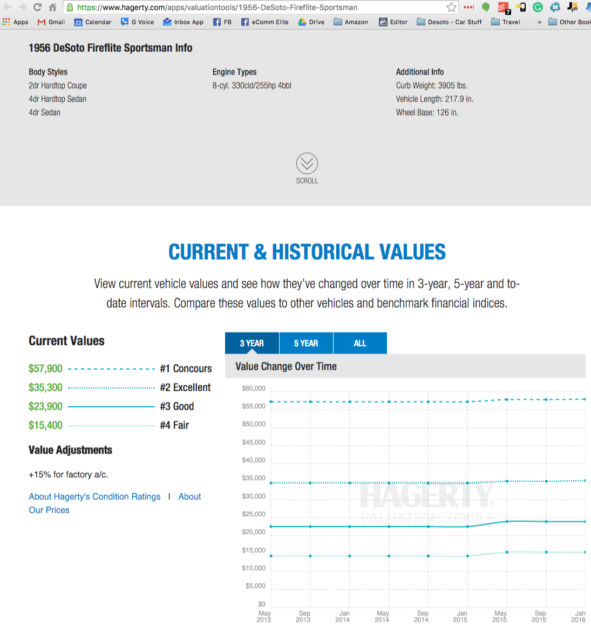Viewport: 591px width, 640px height.
Task: Click the #3 Good $23,900 value
Action: tap(45, 406)
